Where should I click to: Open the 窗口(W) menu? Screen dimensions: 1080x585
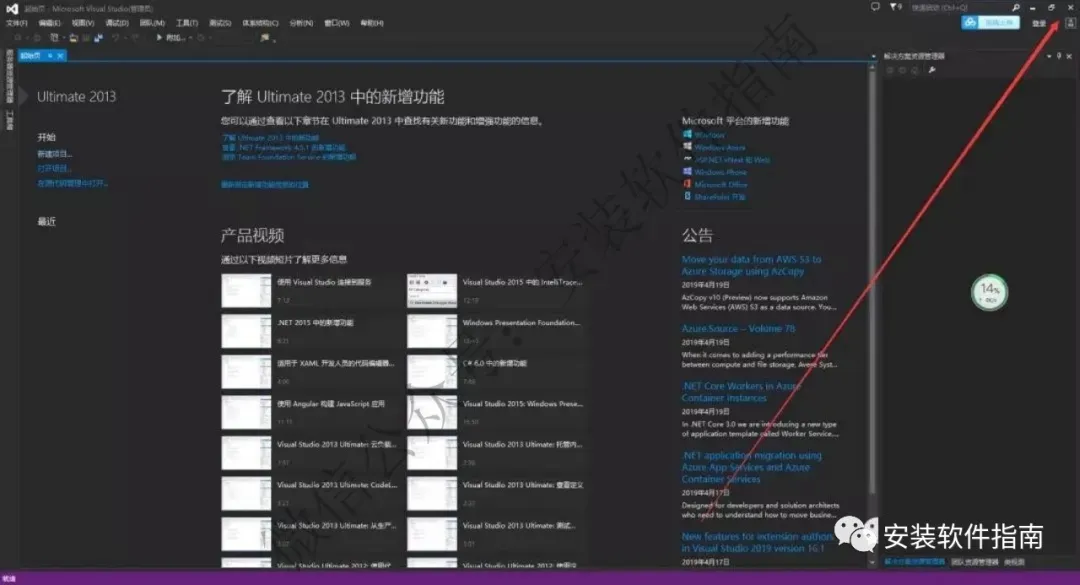pyautogui.click(x=337, y=23)
